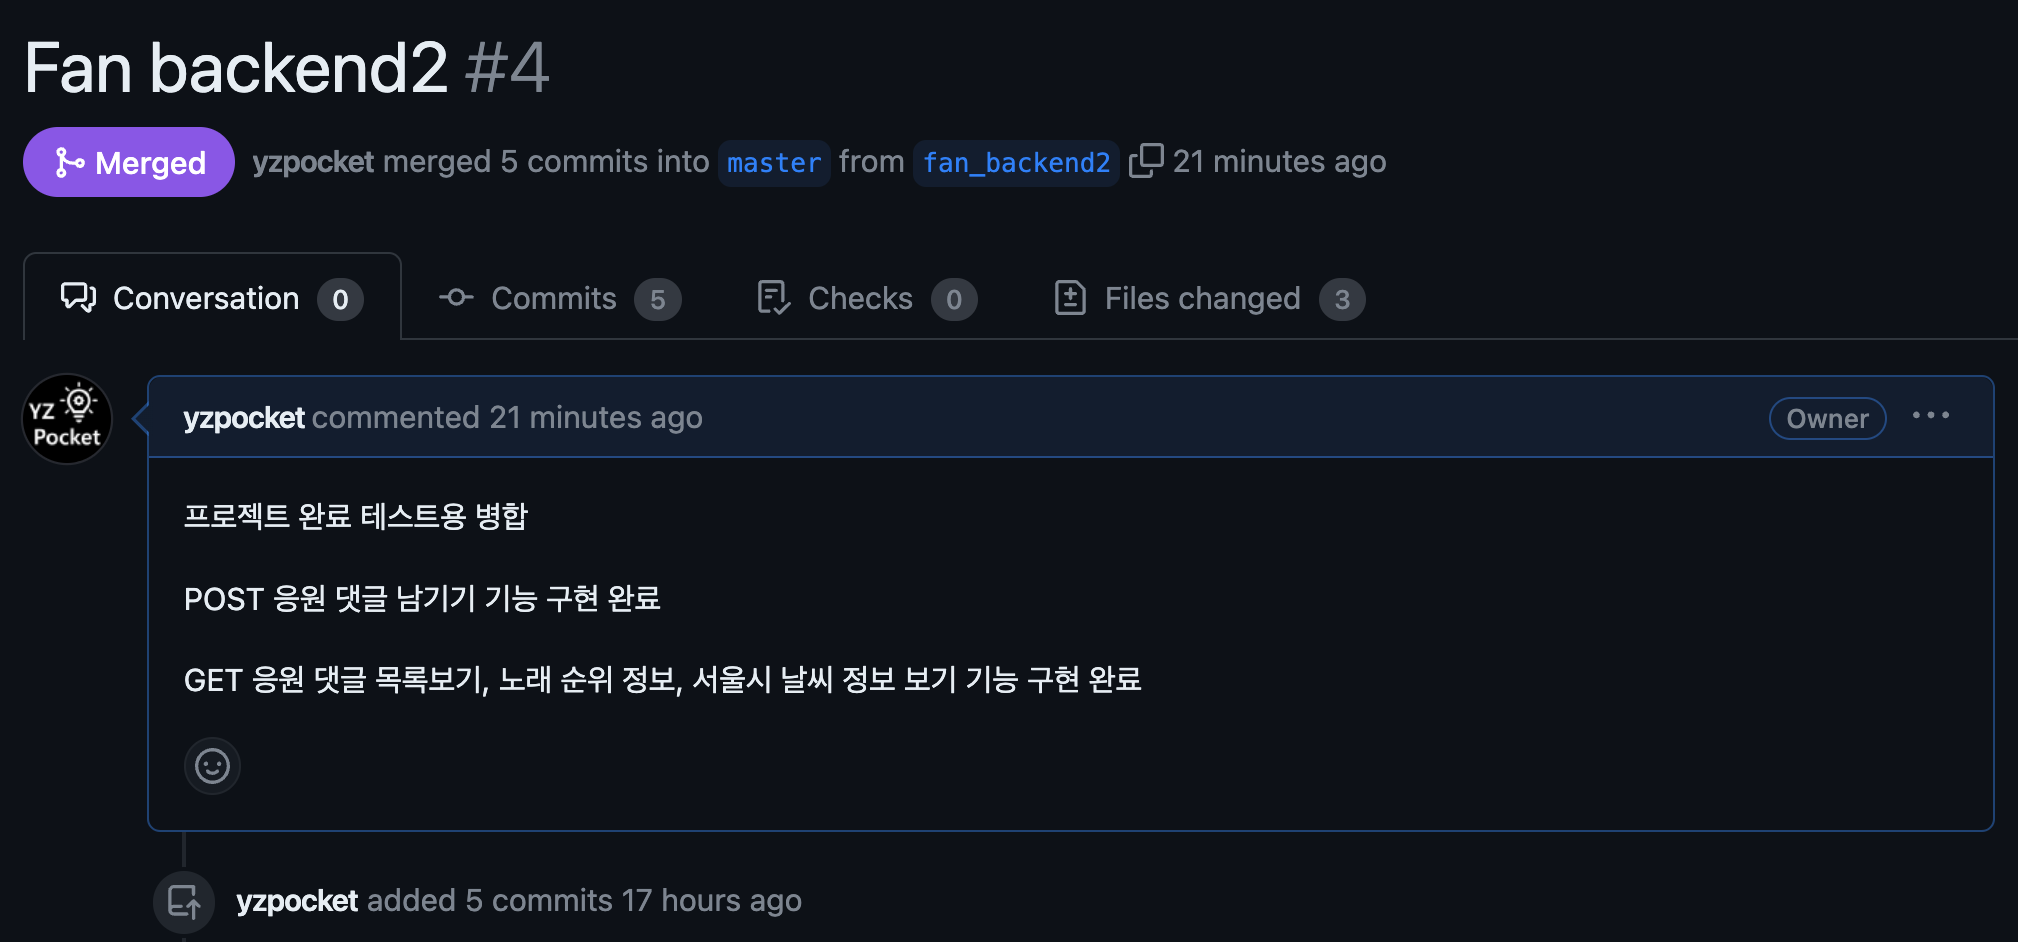The width and height of the screenshot is (2018, 942).
Task: Click the push commits timeline icon
Action: pyautogui.click(x=184, y=902)
